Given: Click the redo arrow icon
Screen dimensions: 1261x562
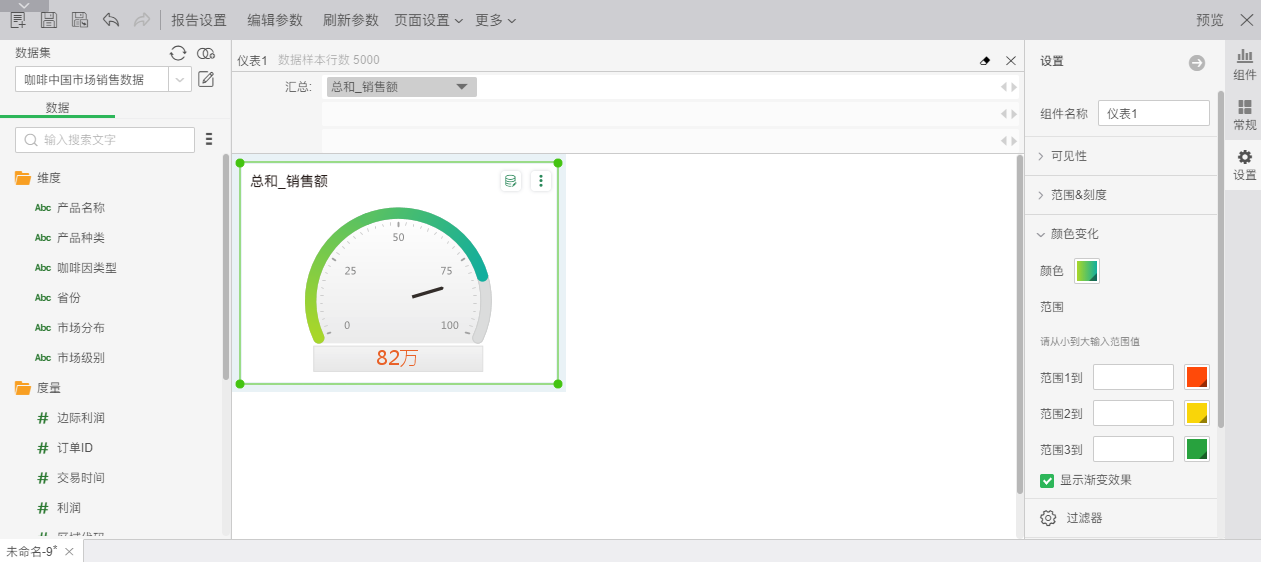Looking at the screenshot, I should coord(142,20).
